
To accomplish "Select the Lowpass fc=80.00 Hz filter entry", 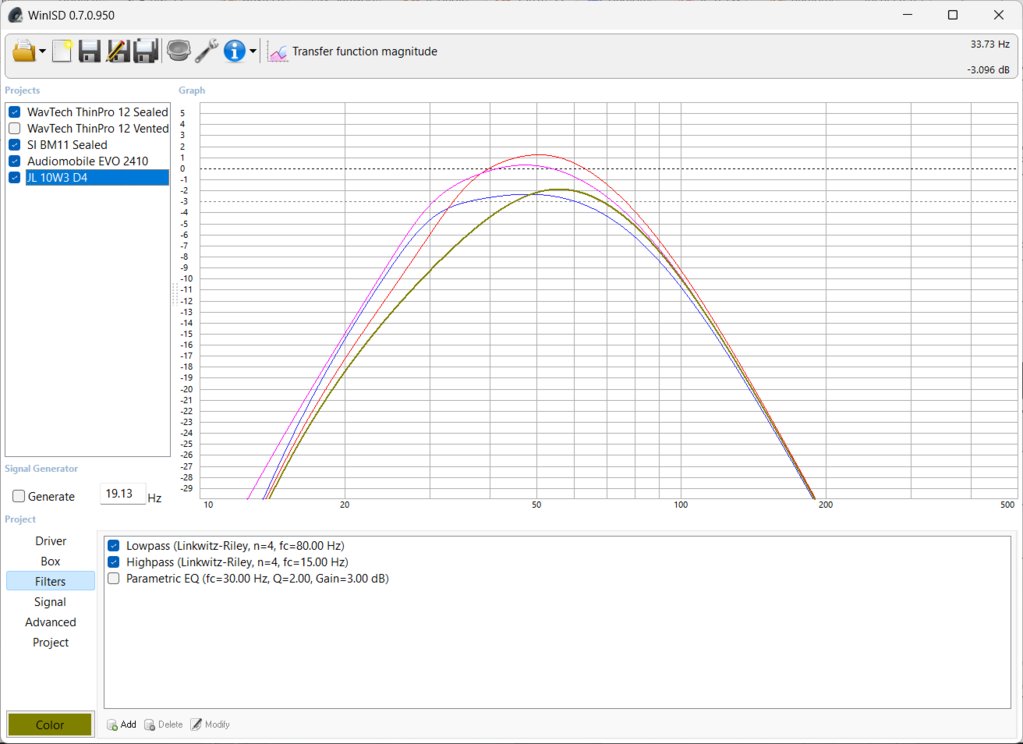I will (235, 546).
